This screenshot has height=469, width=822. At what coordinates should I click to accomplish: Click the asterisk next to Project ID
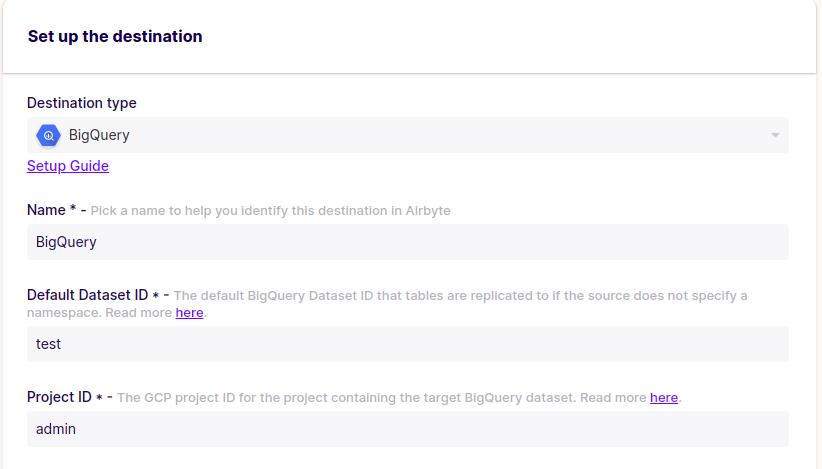tap(100, 398)
